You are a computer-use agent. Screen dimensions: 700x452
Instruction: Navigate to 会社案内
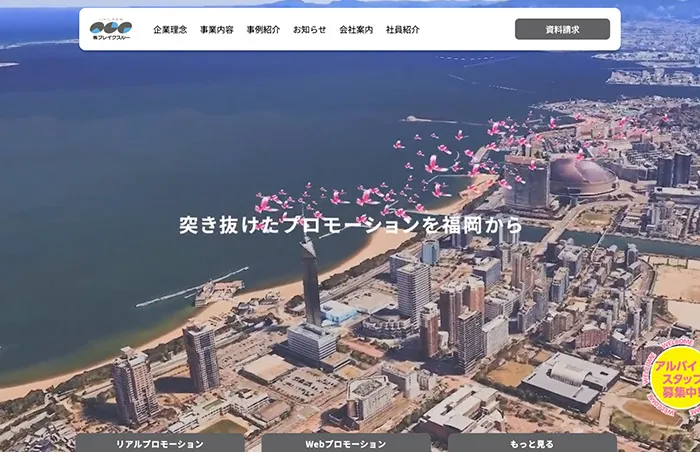[x=356, y=30]
